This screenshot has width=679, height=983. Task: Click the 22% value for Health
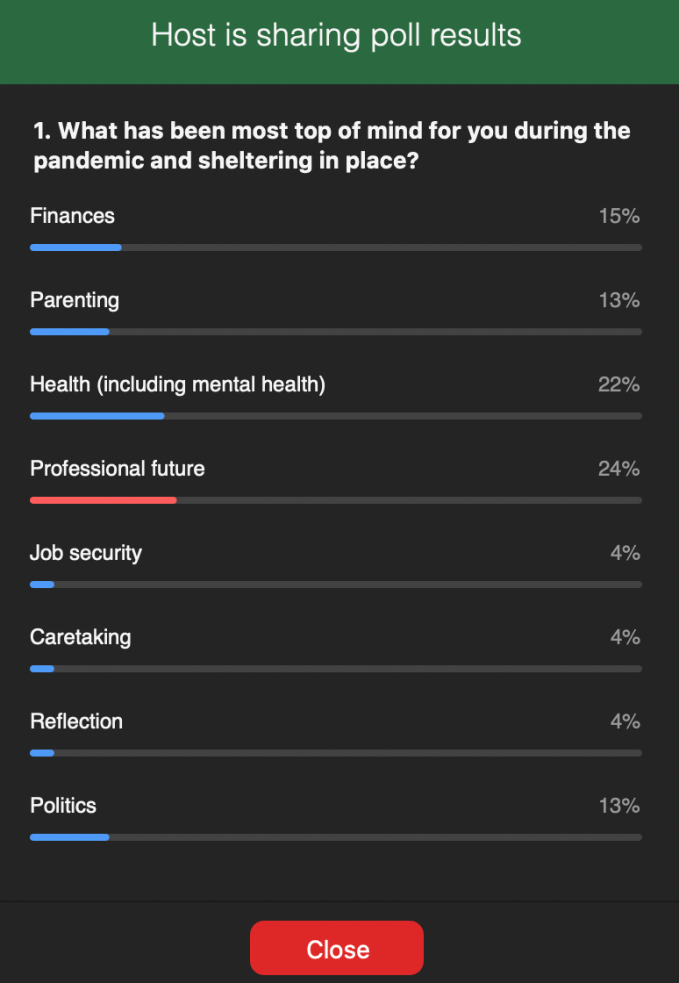(618, 385)
